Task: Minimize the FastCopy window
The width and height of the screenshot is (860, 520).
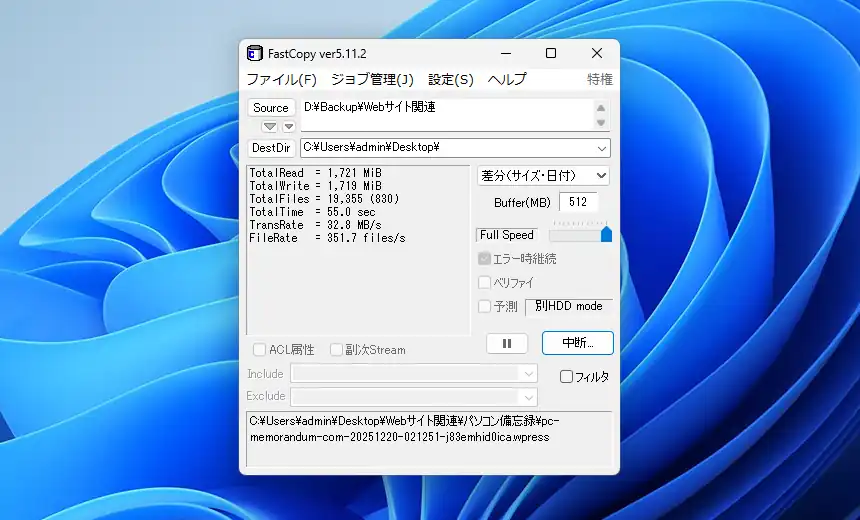Action: point(506,53)
